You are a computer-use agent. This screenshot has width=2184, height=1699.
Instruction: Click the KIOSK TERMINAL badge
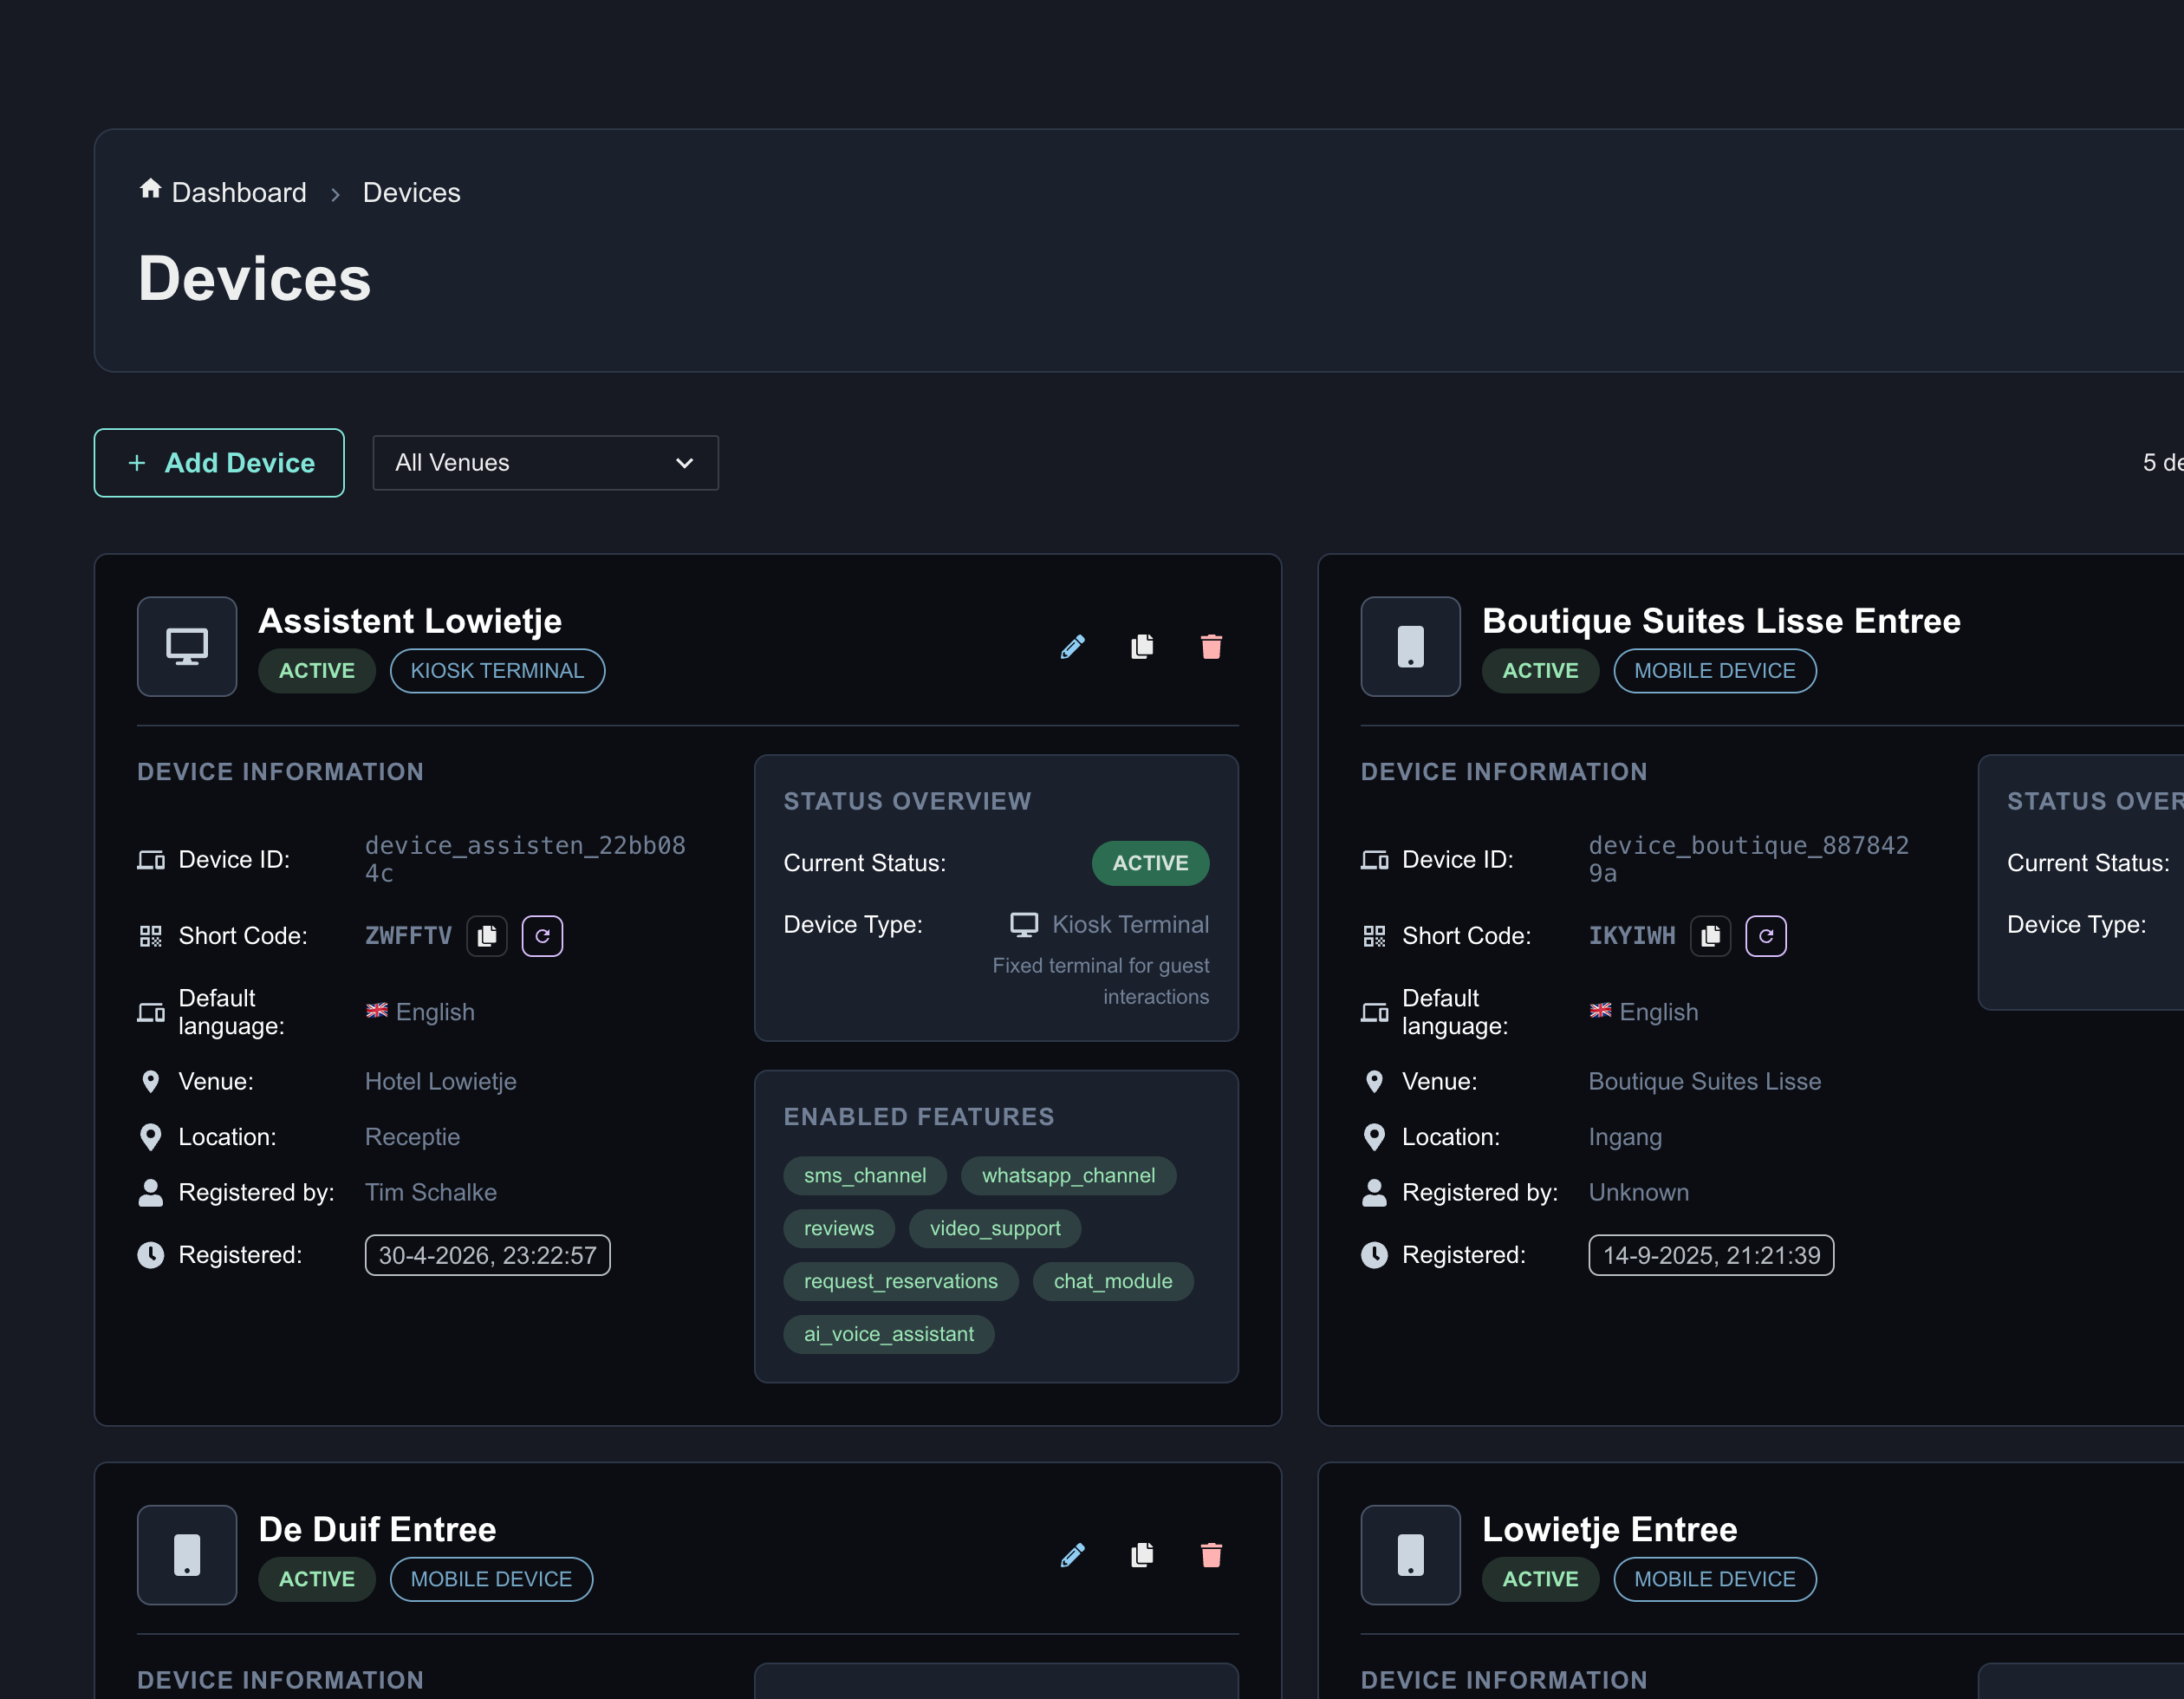[x=498, y=671]
